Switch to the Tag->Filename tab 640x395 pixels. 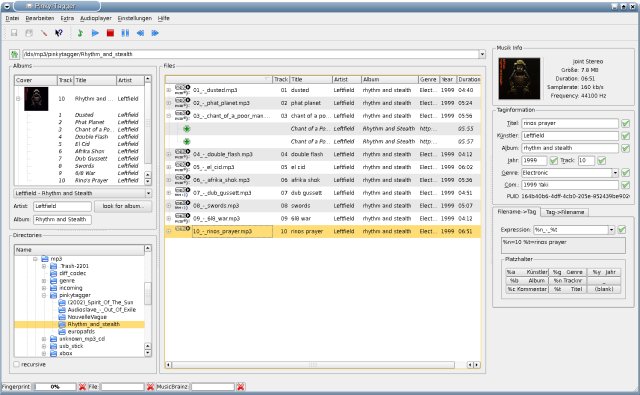(x=564, y=212)
